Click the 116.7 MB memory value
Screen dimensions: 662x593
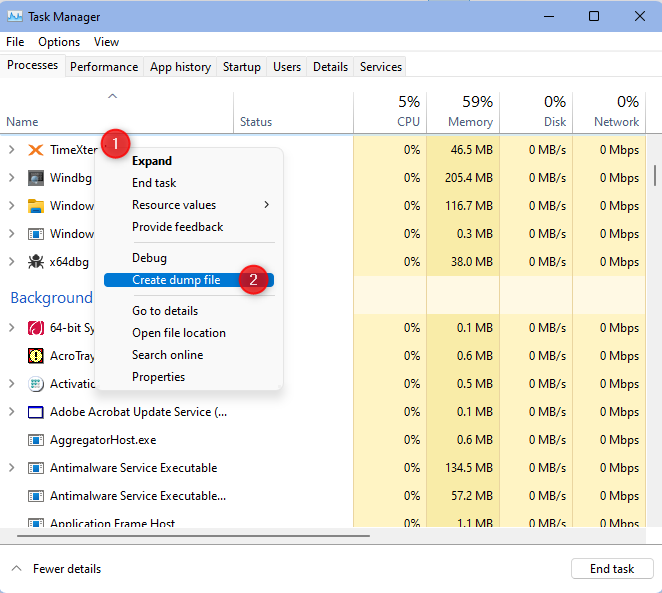pos(469,206)
